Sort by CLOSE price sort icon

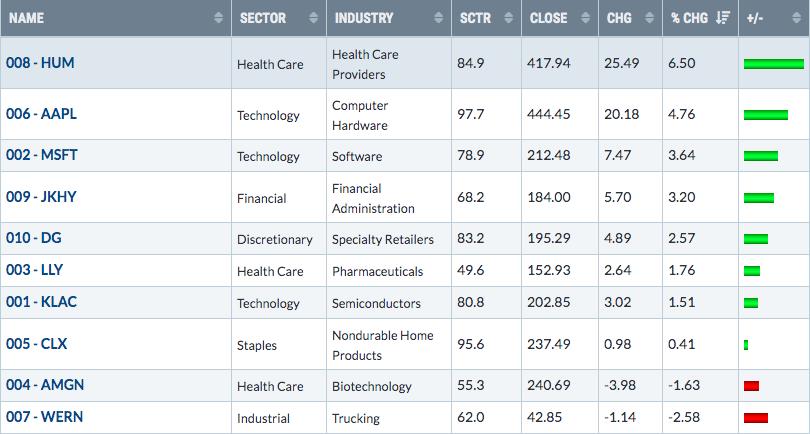point(585,18)
